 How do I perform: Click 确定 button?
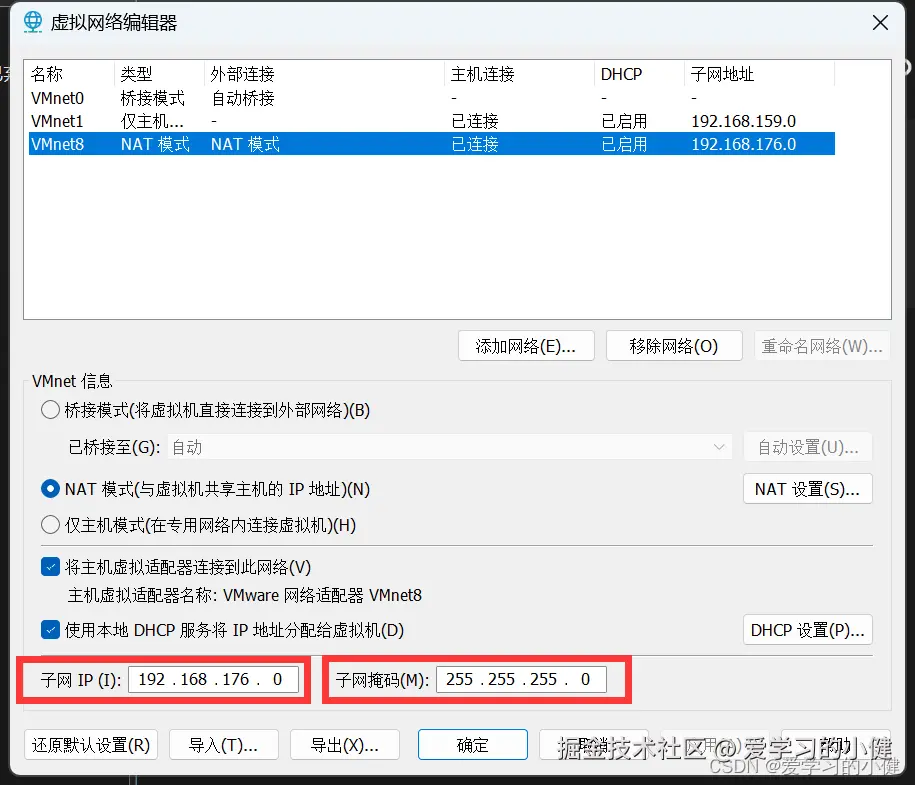(473, 745)
